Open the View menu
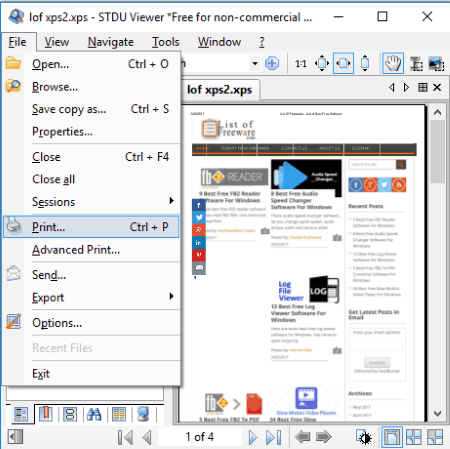This screenshot has height=449, width=450. [x=57, y=42]
